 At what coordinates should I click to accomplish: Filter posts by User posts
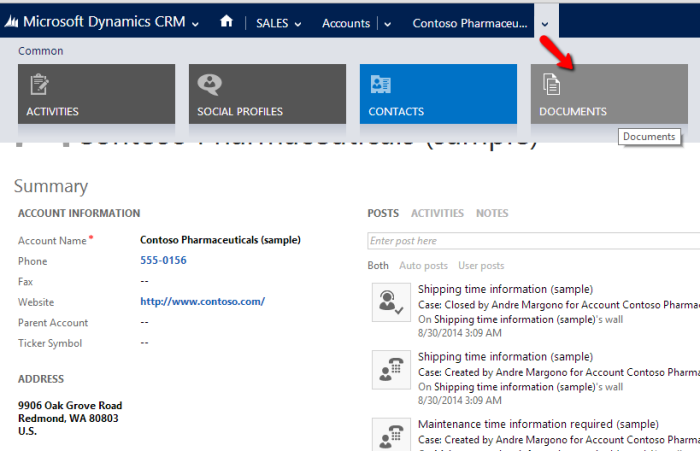[479, 266]
